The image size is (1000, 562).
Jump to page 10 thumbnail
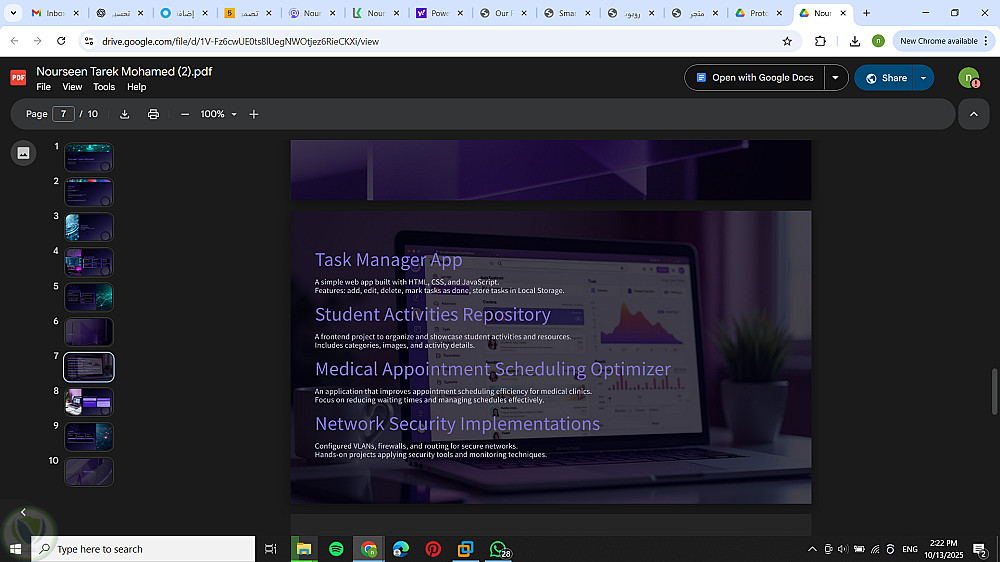[89, 472]
